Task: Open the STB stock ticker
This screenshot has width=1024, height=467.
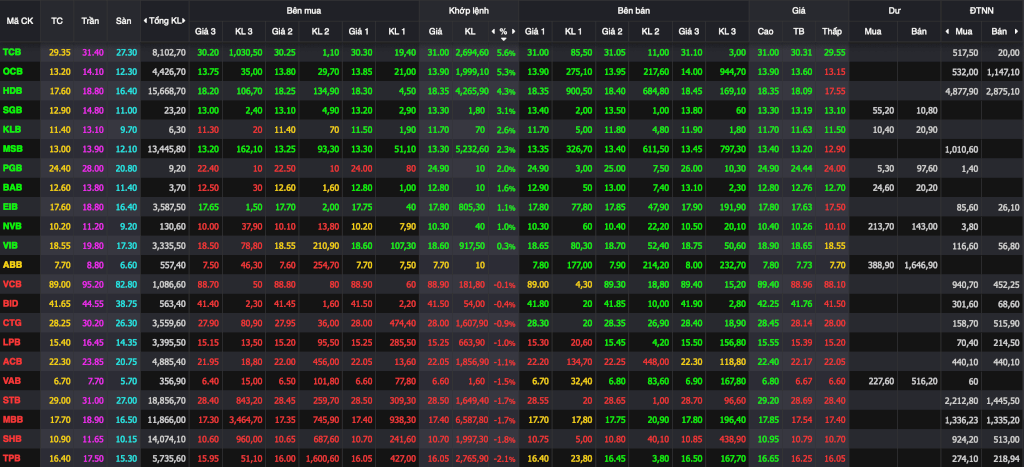Action: (x=11, y=400)
